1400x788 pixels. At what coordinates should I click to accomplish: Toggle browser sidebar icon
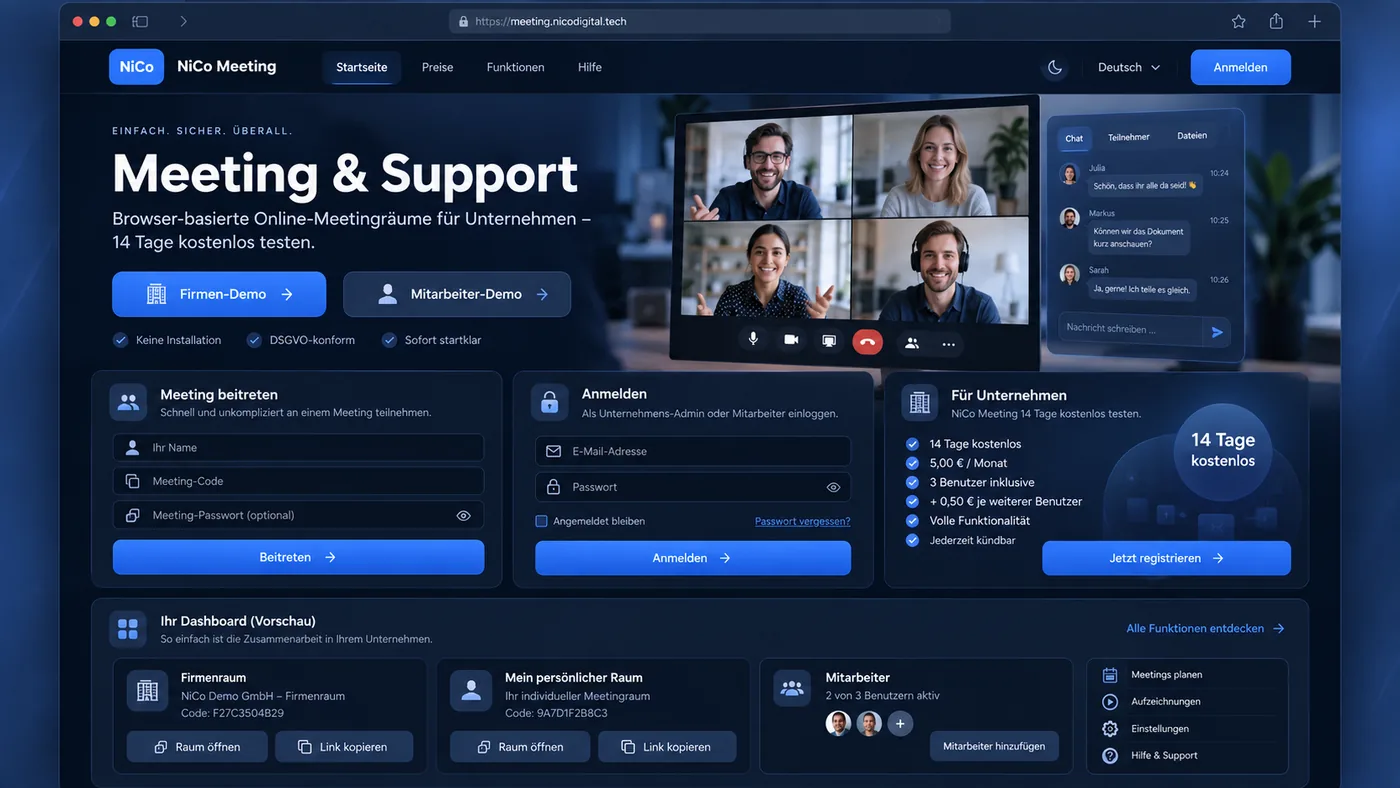[140, 21]
